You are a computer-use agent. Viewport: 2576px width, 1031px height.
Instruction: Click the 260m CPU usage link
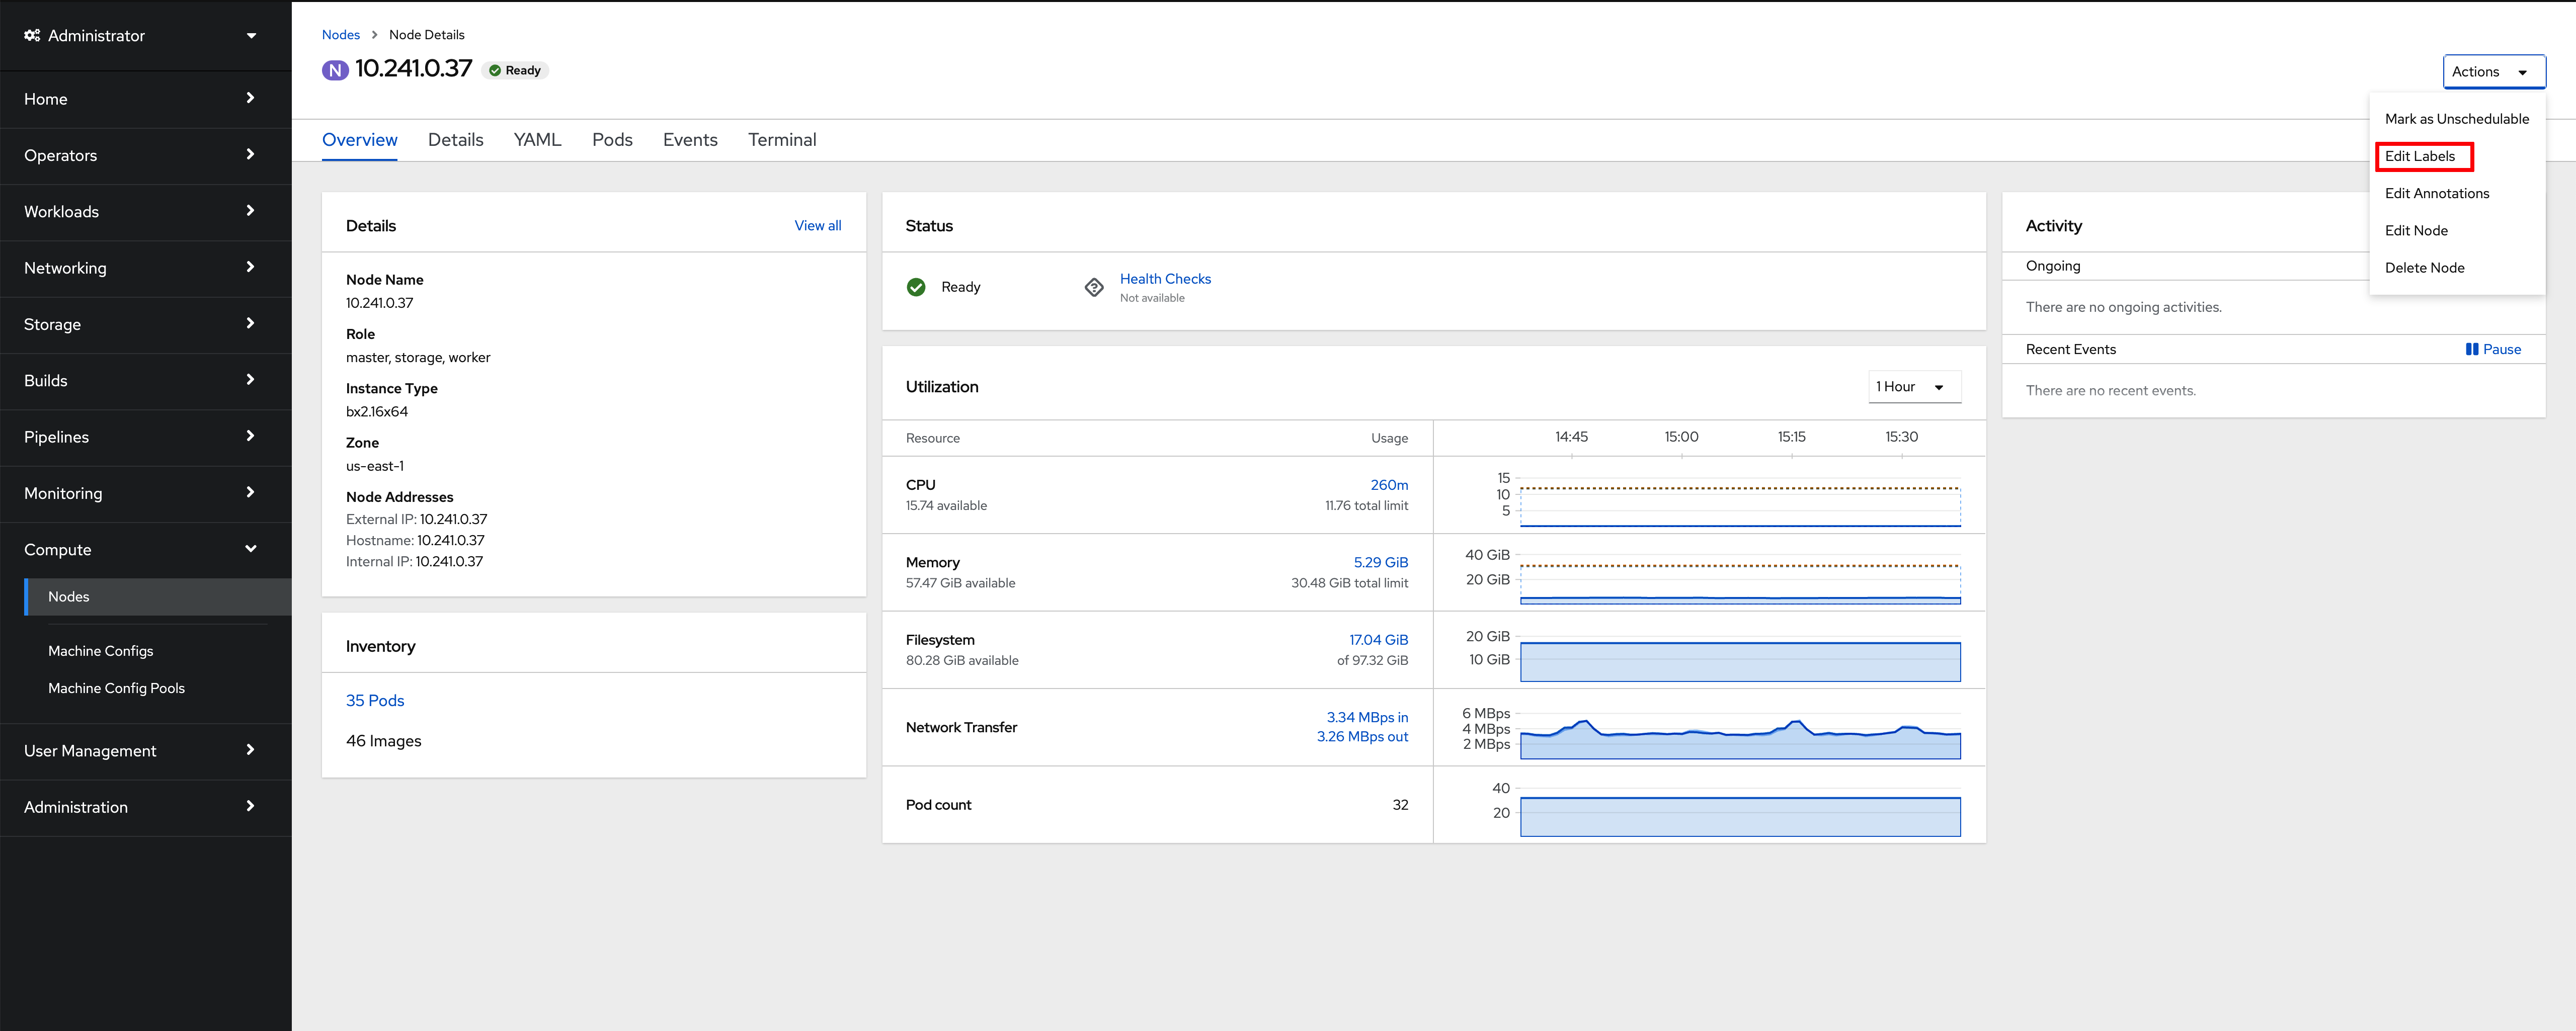(x=1389, y=485)
